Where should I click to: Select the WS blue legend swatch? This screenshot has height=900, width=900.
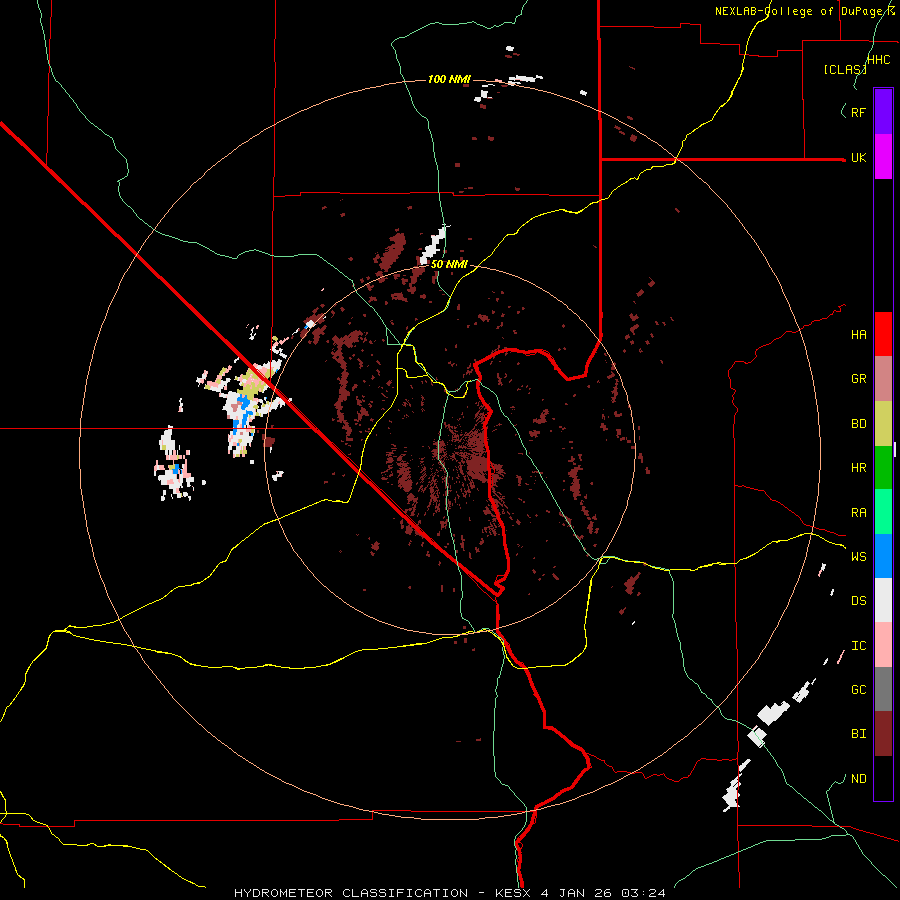point(883,556)
